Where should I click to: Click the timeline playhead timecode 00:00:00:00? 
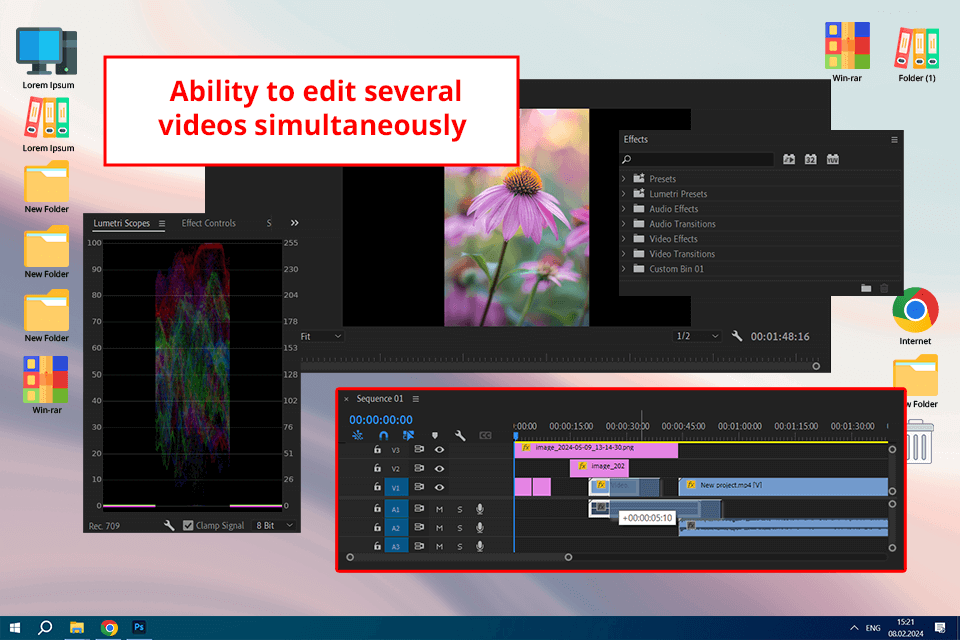[381, 420]
